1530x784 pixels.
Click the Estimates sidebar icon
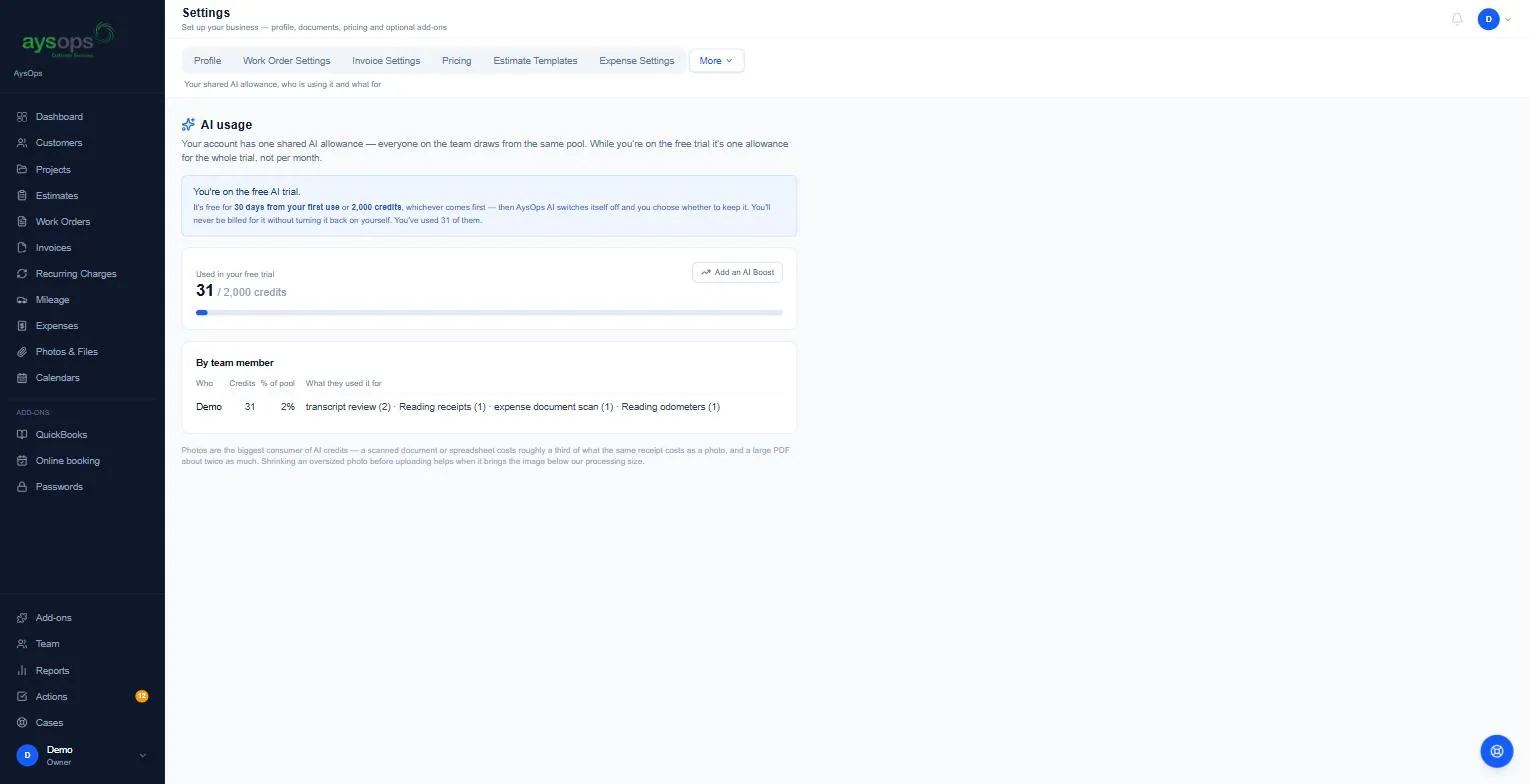point(22,196)
